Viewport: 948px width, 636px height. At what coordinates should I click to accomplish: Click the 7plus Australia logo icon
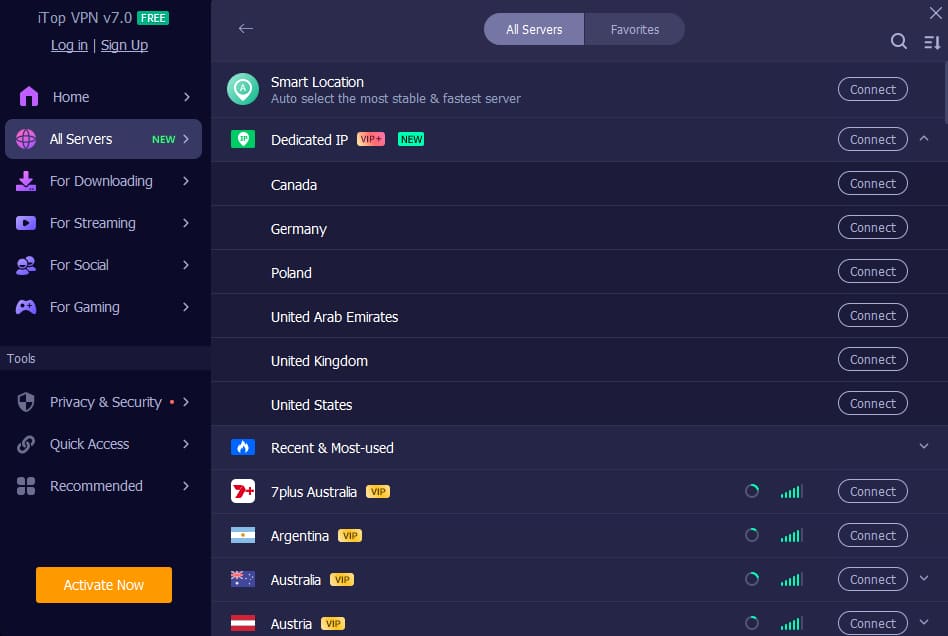(x=243, y=491)
